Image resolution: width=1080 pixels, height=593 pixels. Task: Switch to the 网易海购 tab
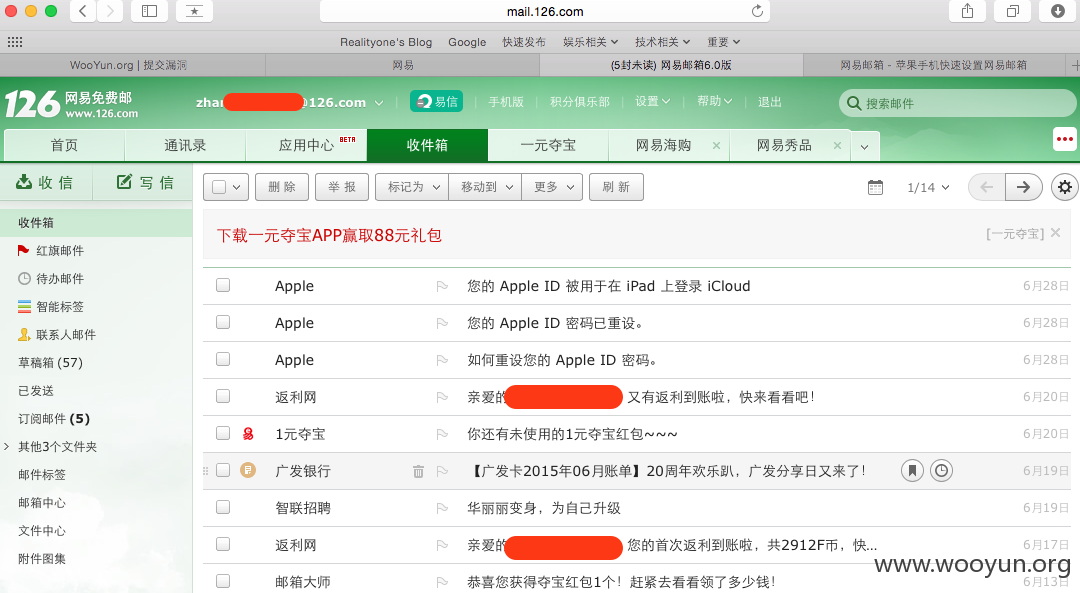663,145
